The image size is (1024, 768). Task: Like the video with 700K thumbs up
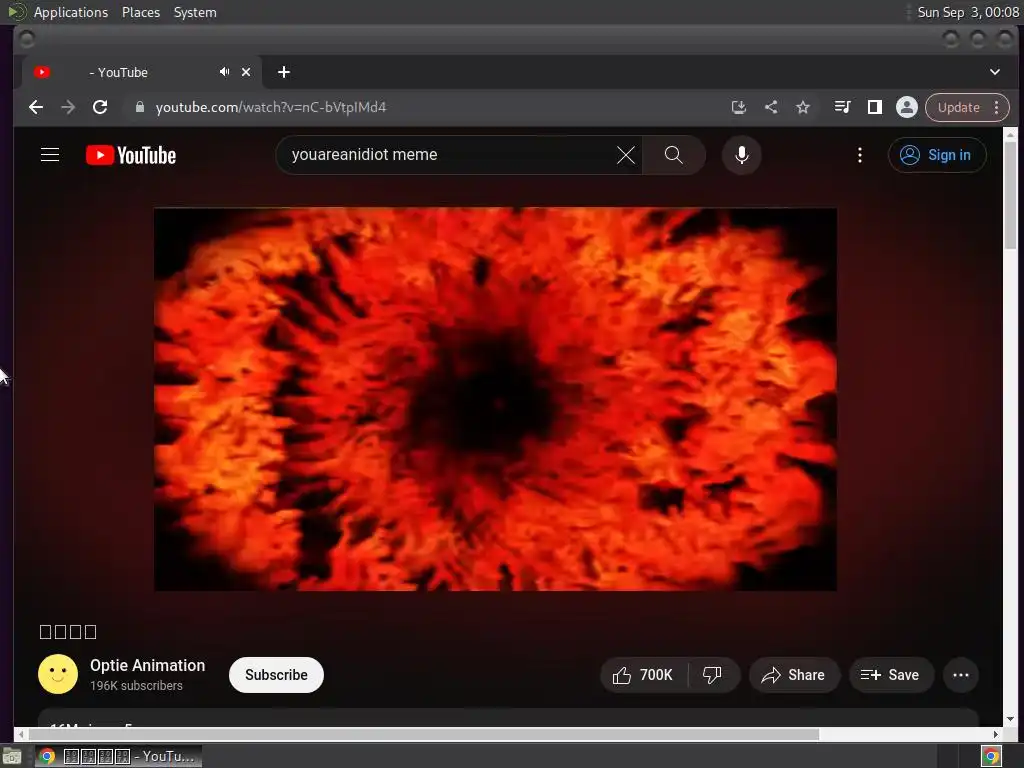point(643,675)
